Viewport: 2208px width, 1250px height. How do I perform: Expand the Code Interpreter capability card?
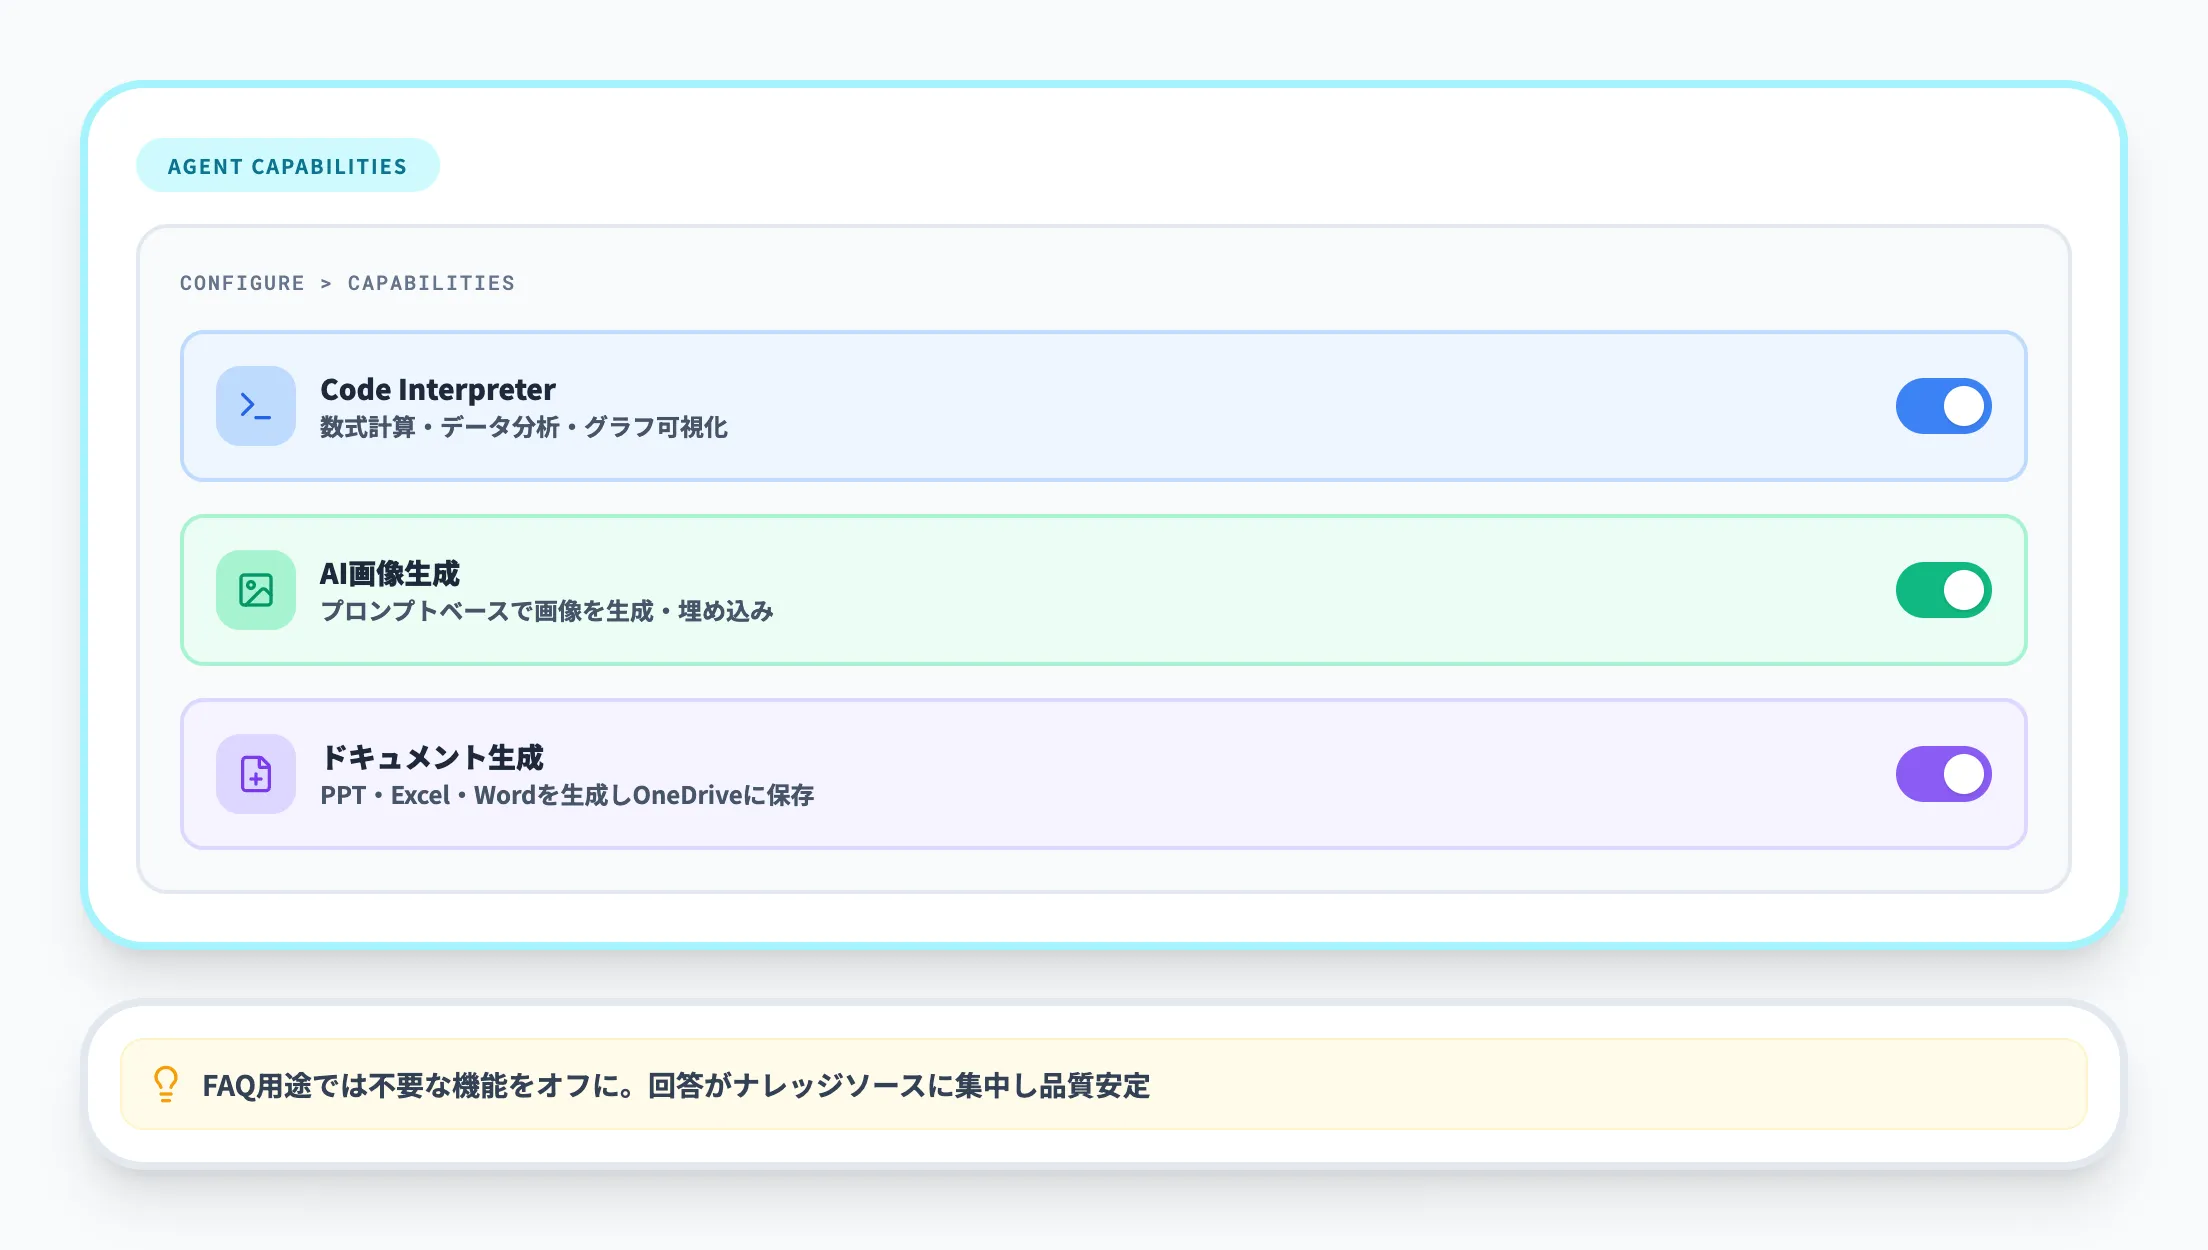[x=1100, y=406]
